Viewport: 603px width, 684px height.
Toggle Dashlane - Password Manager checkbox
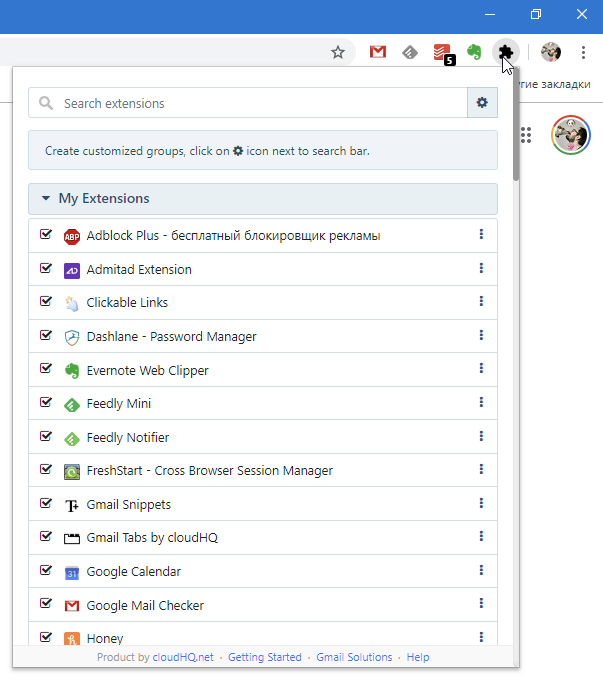pyautogui.click(x=46, y=335)
